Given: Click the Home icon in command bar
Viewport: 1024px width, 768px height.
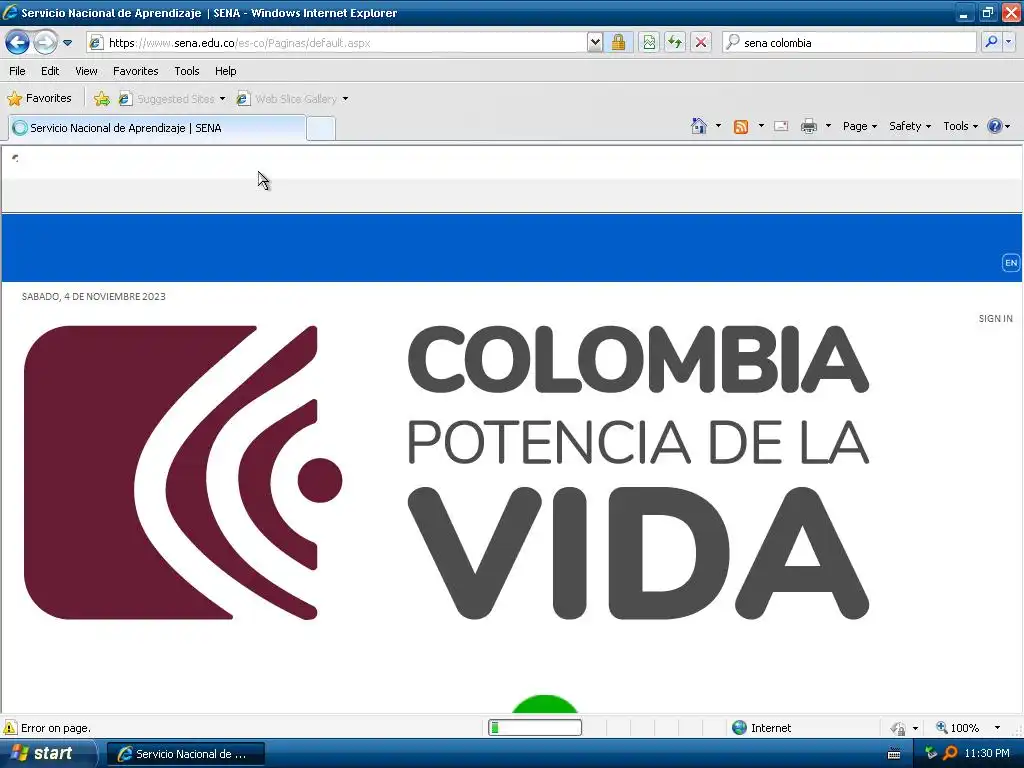Looking at the screenshot, I should tap(699, 126).
